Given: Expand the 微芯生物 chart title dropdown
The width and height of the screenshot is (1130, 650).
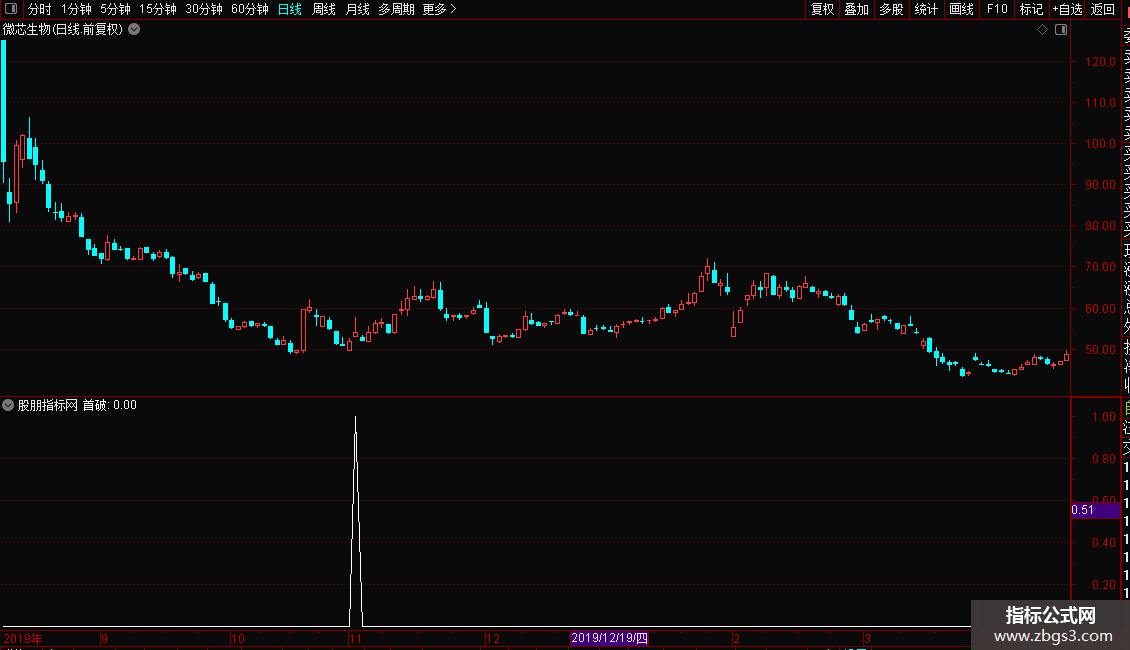Looking at the screenshot, I should pyautogui.click(x=134, y=30).
